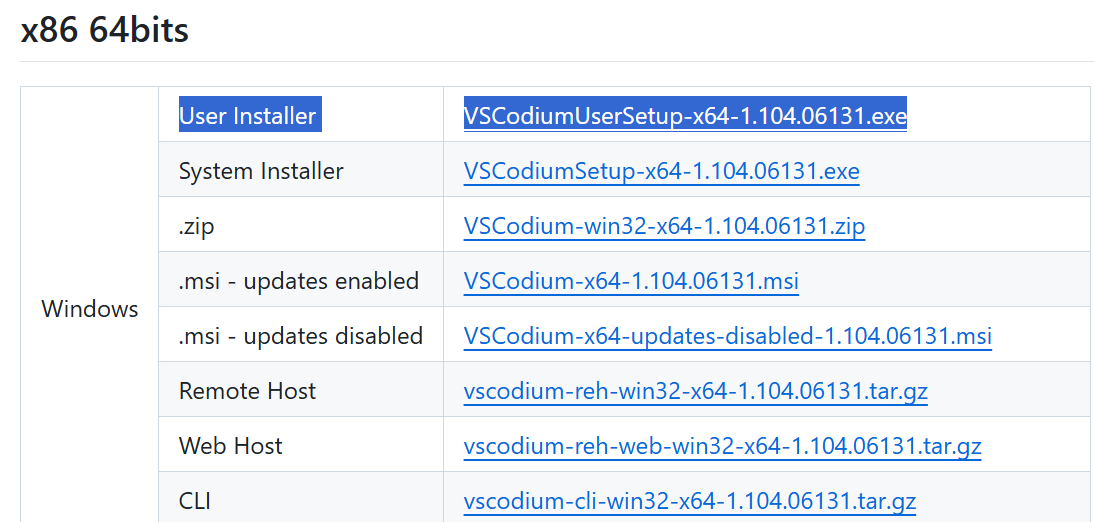Download VSCodium-x64-1.104.06131.msi with updates enabled
The image size is (1094, 522).
click(x=631, y=281)
